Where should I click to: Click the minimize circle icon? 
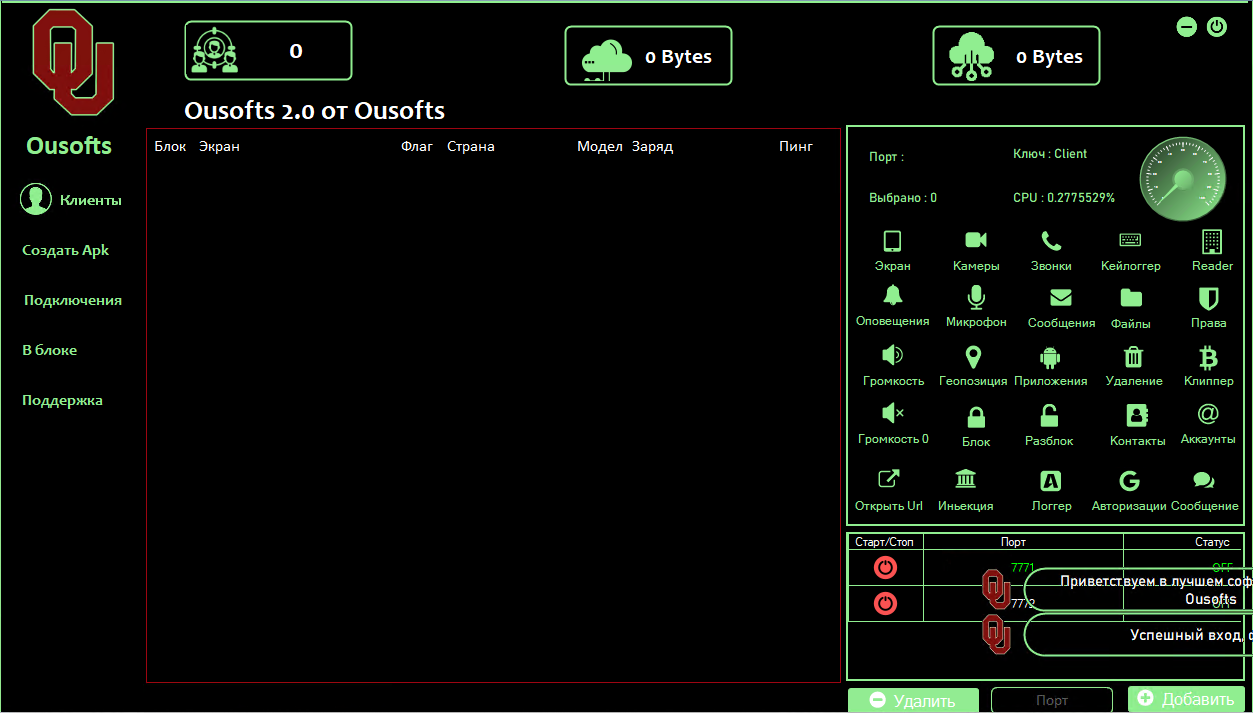pyautogui.click(x=1186, y=27)
